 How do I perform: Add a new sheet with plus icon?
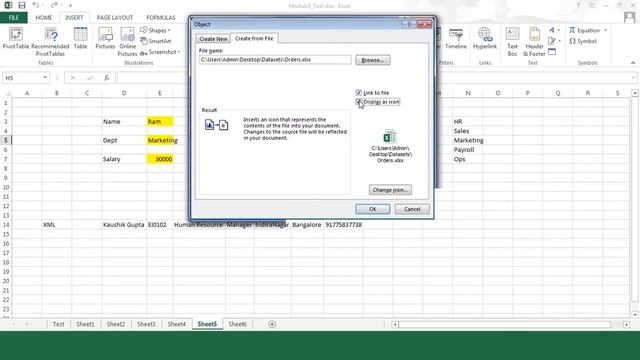click(x=272, y=324)
